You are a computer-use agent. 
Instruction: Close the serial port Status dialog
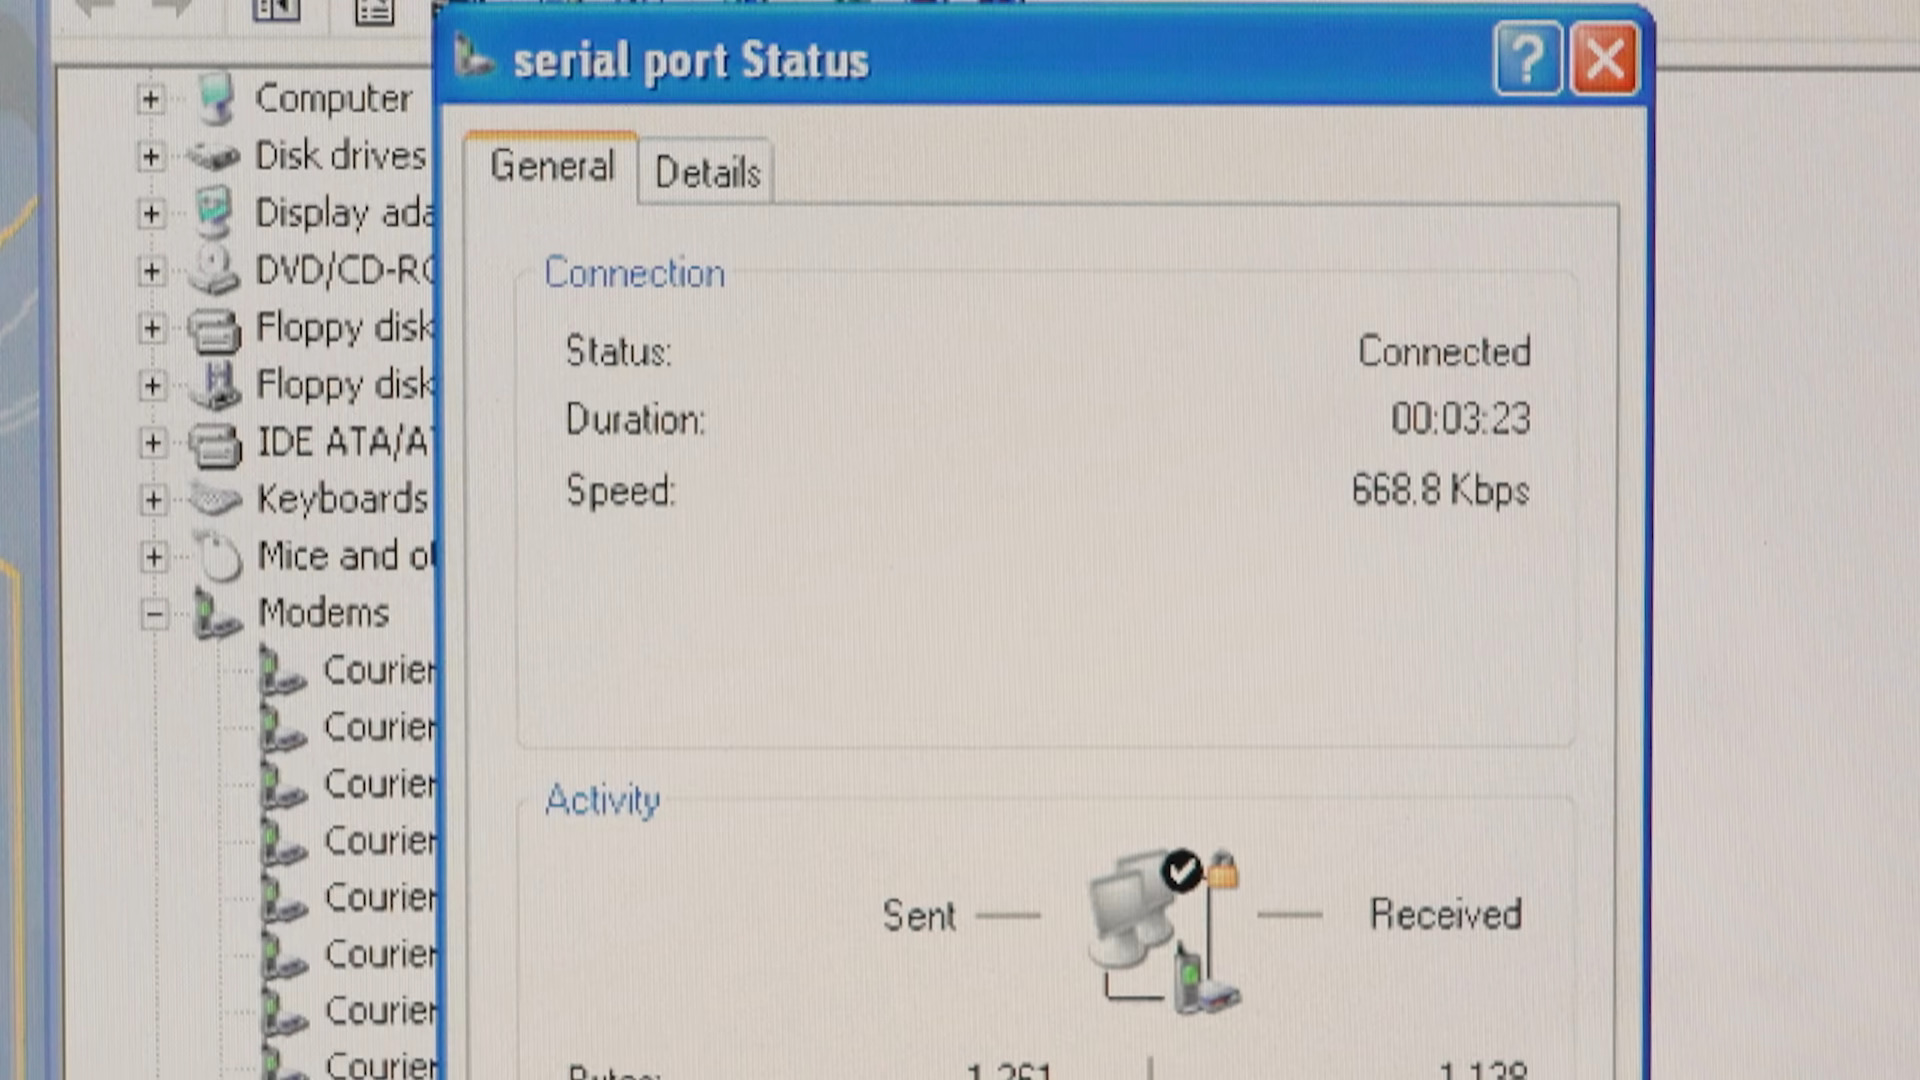click(1604, 58)
